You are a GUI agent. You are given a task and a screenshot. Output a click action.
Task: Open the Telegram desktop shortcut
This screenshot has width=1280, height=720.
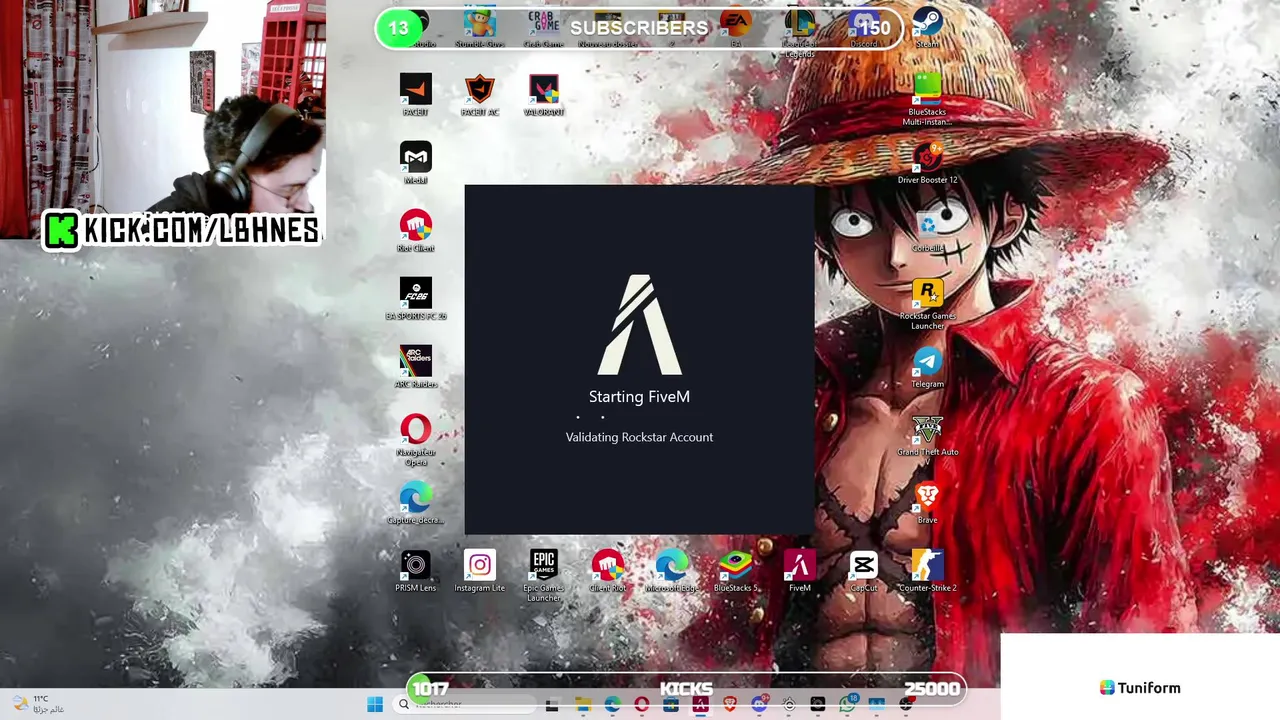[x=928, y=367]
